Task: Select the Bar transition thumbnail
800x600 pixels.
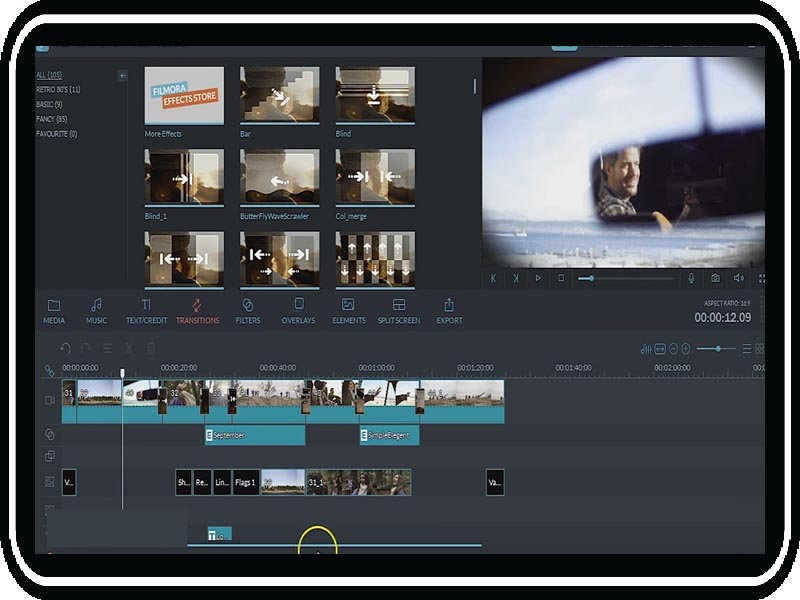Action: point(280,95)
